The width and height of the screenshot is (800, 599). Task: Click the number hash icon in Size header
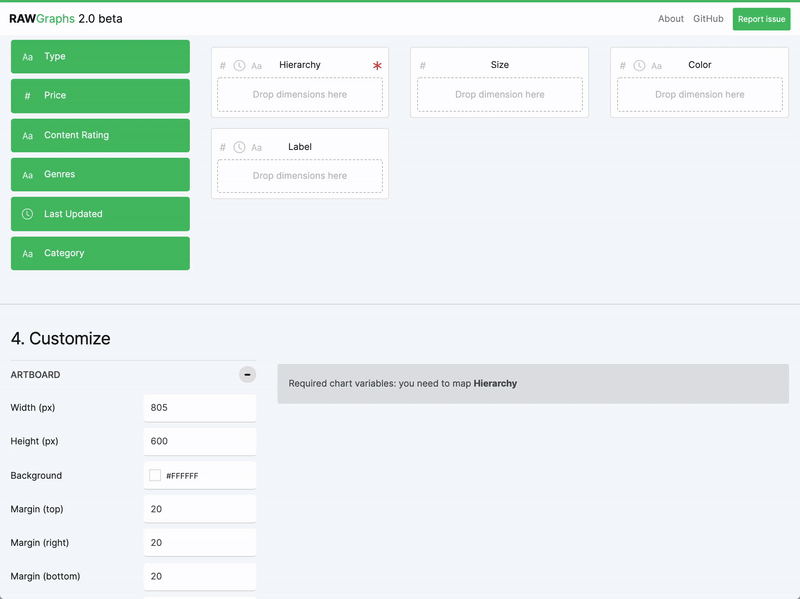point(422,66)
